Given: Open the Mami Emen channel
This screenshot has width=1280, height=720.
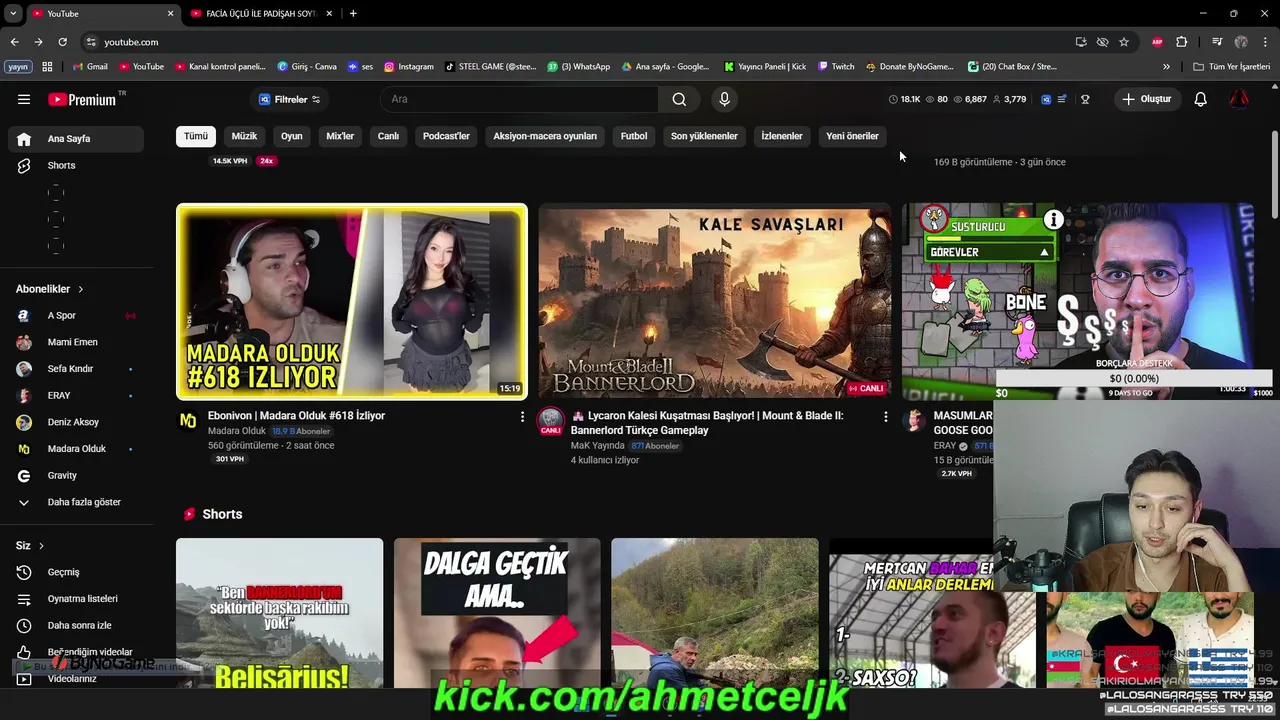Looking at the screenshot, I should tap(75, 342).
